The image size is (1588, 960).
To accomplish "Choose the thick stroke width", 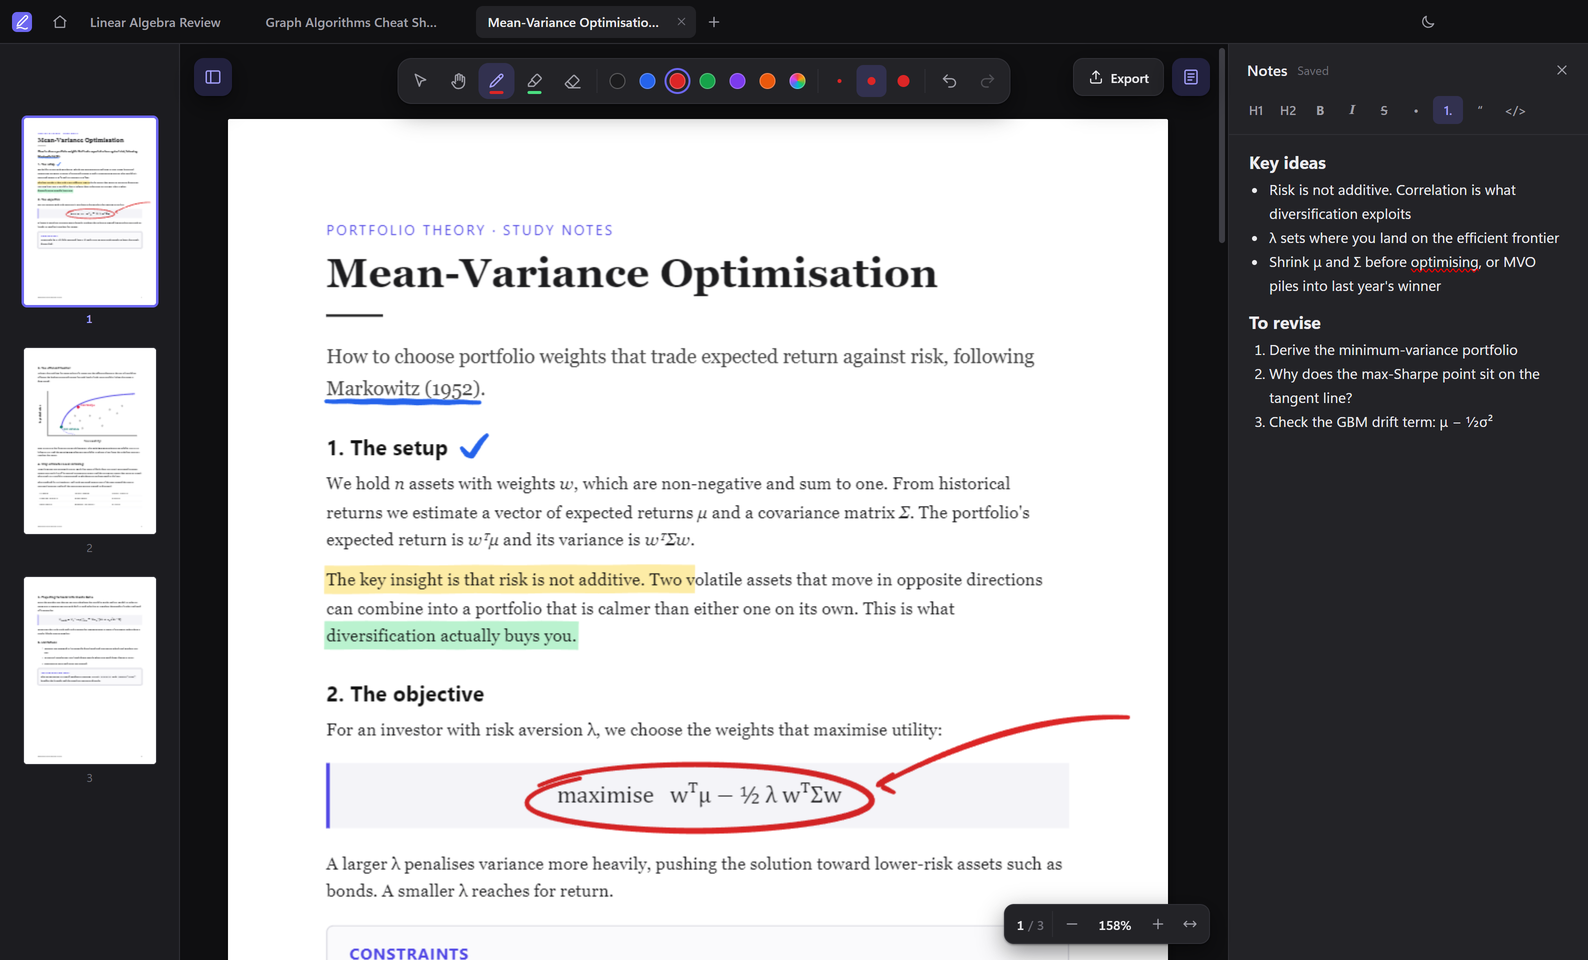I will [x=903, y=81].
